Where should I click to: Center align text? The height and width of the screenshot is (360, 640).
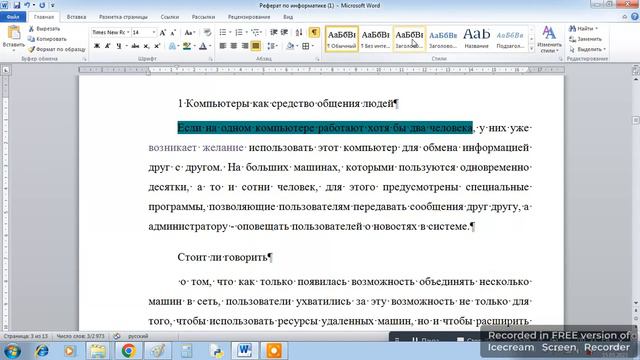tap(234, 46)
